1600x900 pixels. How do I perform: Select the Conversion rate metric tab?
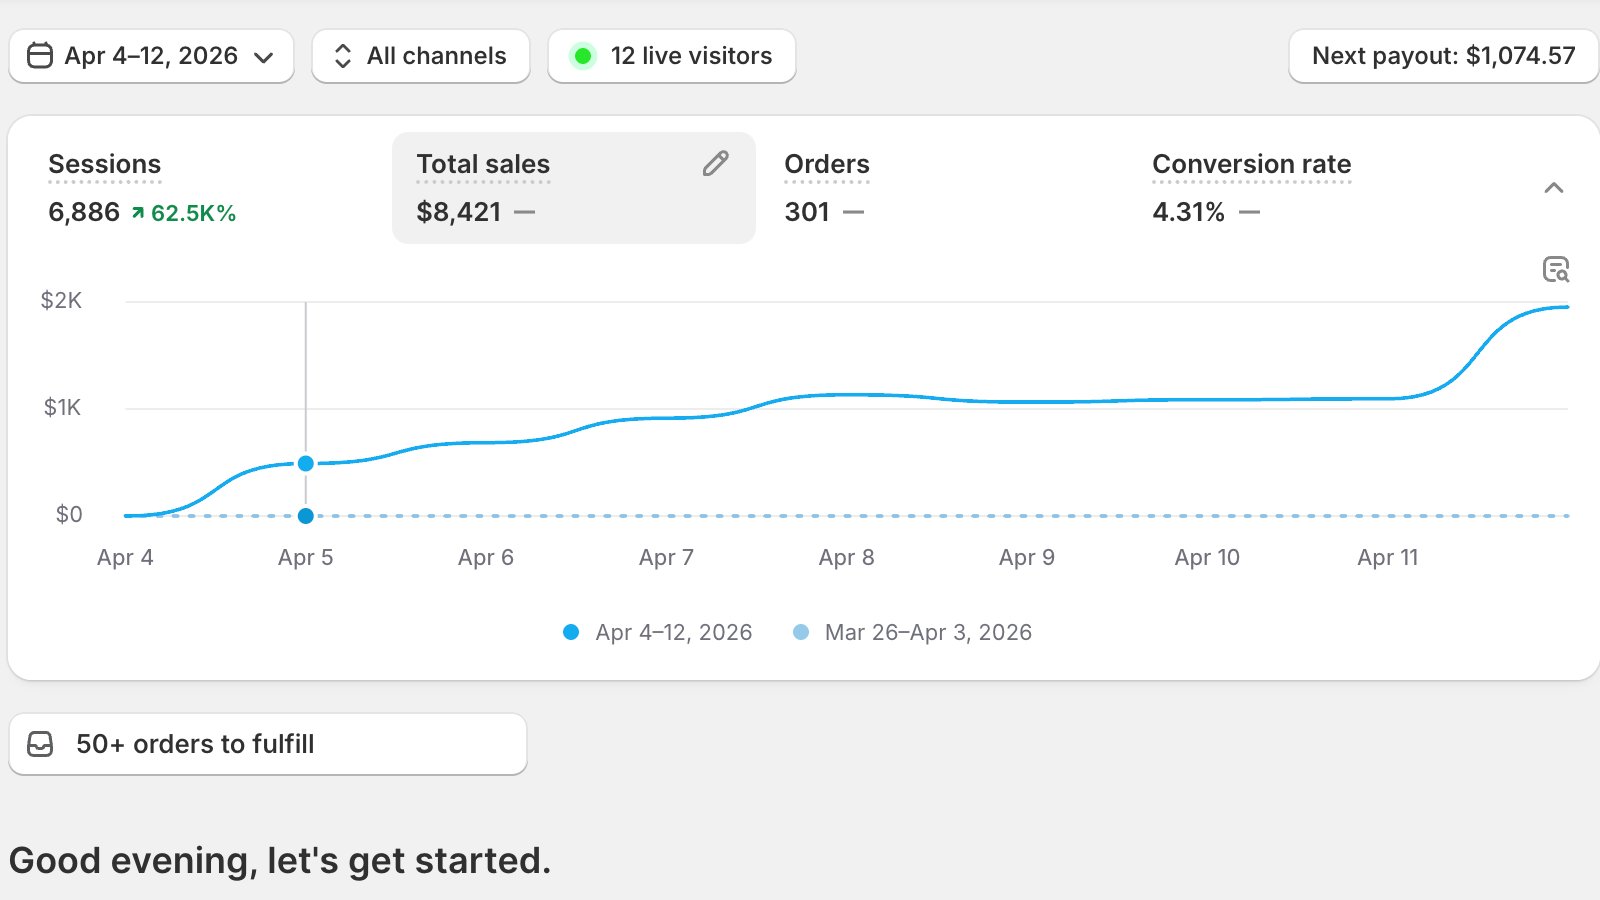pos(1251,164)
